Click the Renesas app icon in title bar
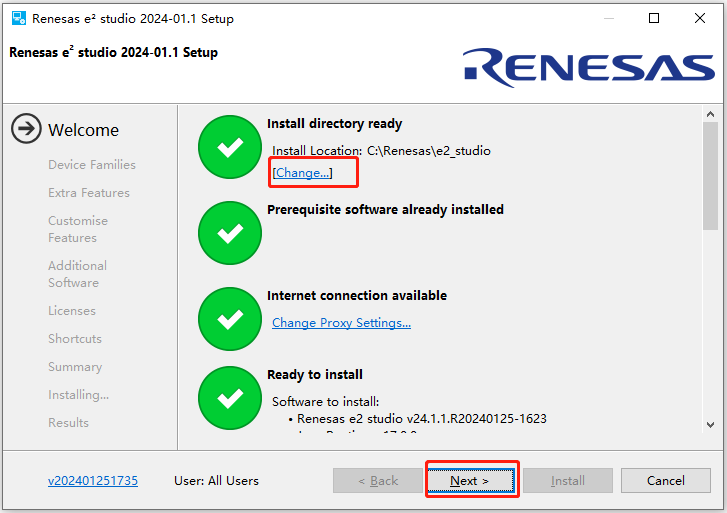Image resolution: width=727 pixels, height=513 pixels. click(18, 18)
